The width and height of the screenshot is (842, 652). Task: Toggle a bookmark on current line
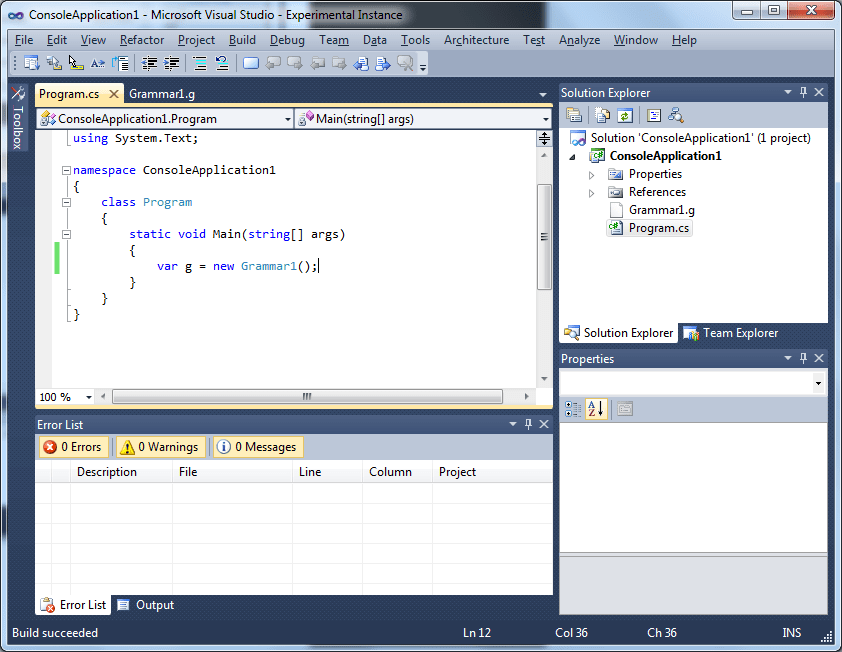[x=251, y=63]
